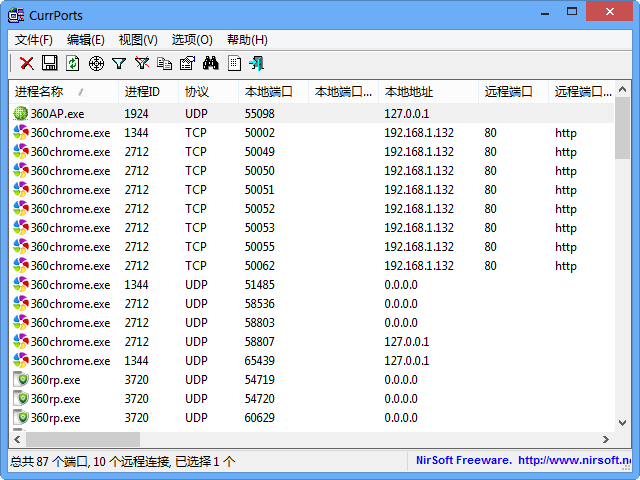
Task: Click the horizontal scrollbar right arrow
Action: coord(605,439)
